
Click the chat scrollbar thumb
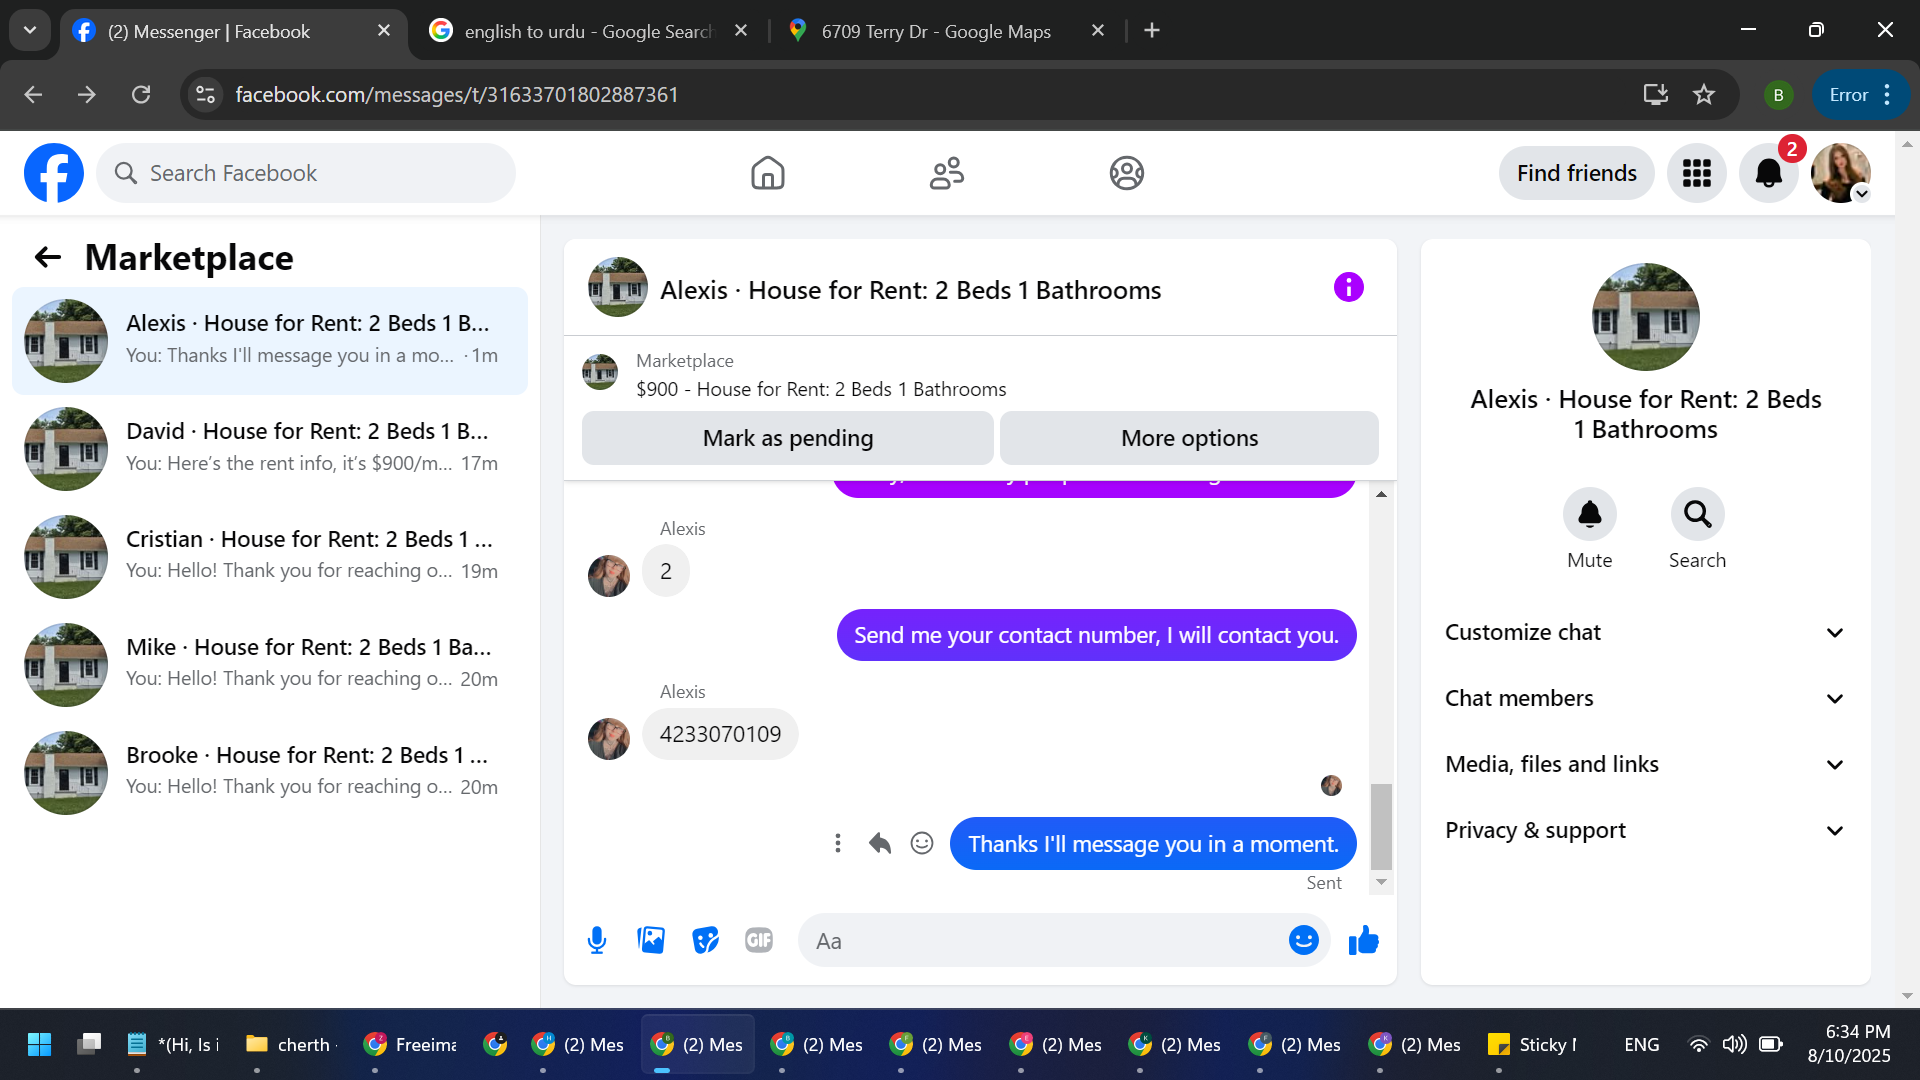(x=1381, y=826)
